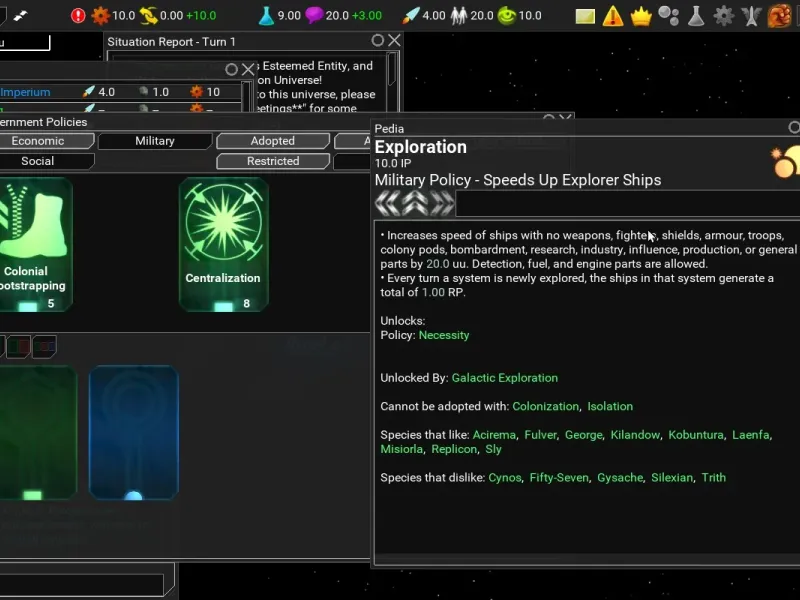Click the white arrows icon at top left
Viewport: 800px width, 600px height.
pos(20,16)
